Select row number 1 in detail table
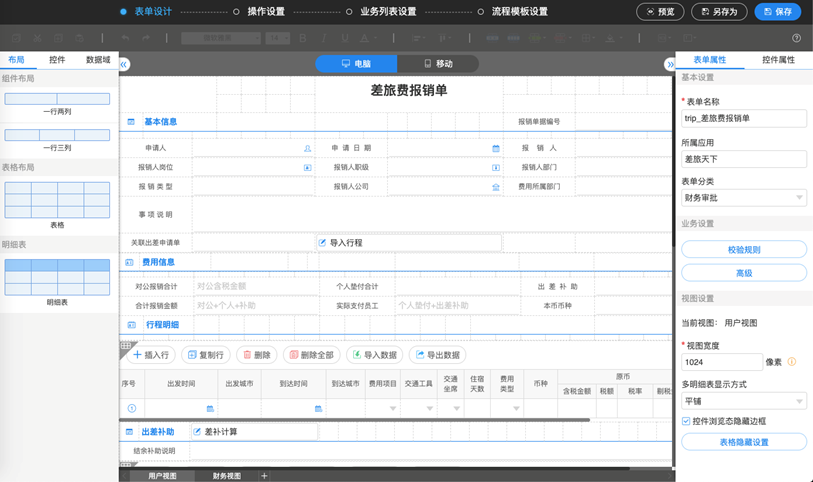The width and height of the screenshot is (813, 482). pos(132,408)
